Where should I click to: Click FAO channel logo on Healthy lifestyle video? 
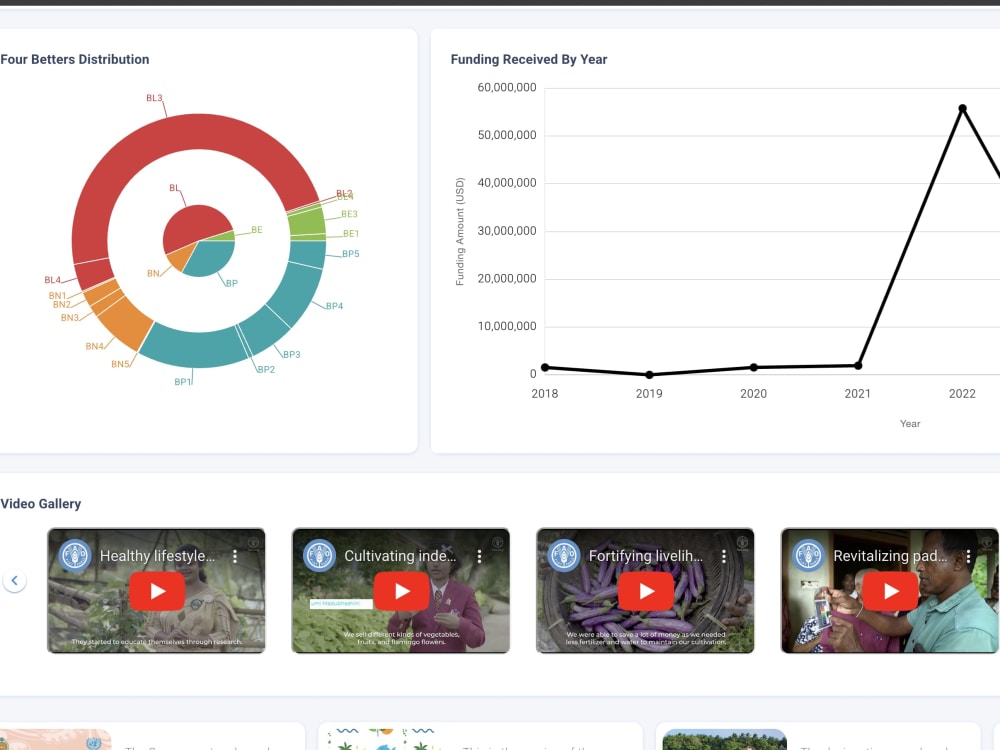[75, 555]
